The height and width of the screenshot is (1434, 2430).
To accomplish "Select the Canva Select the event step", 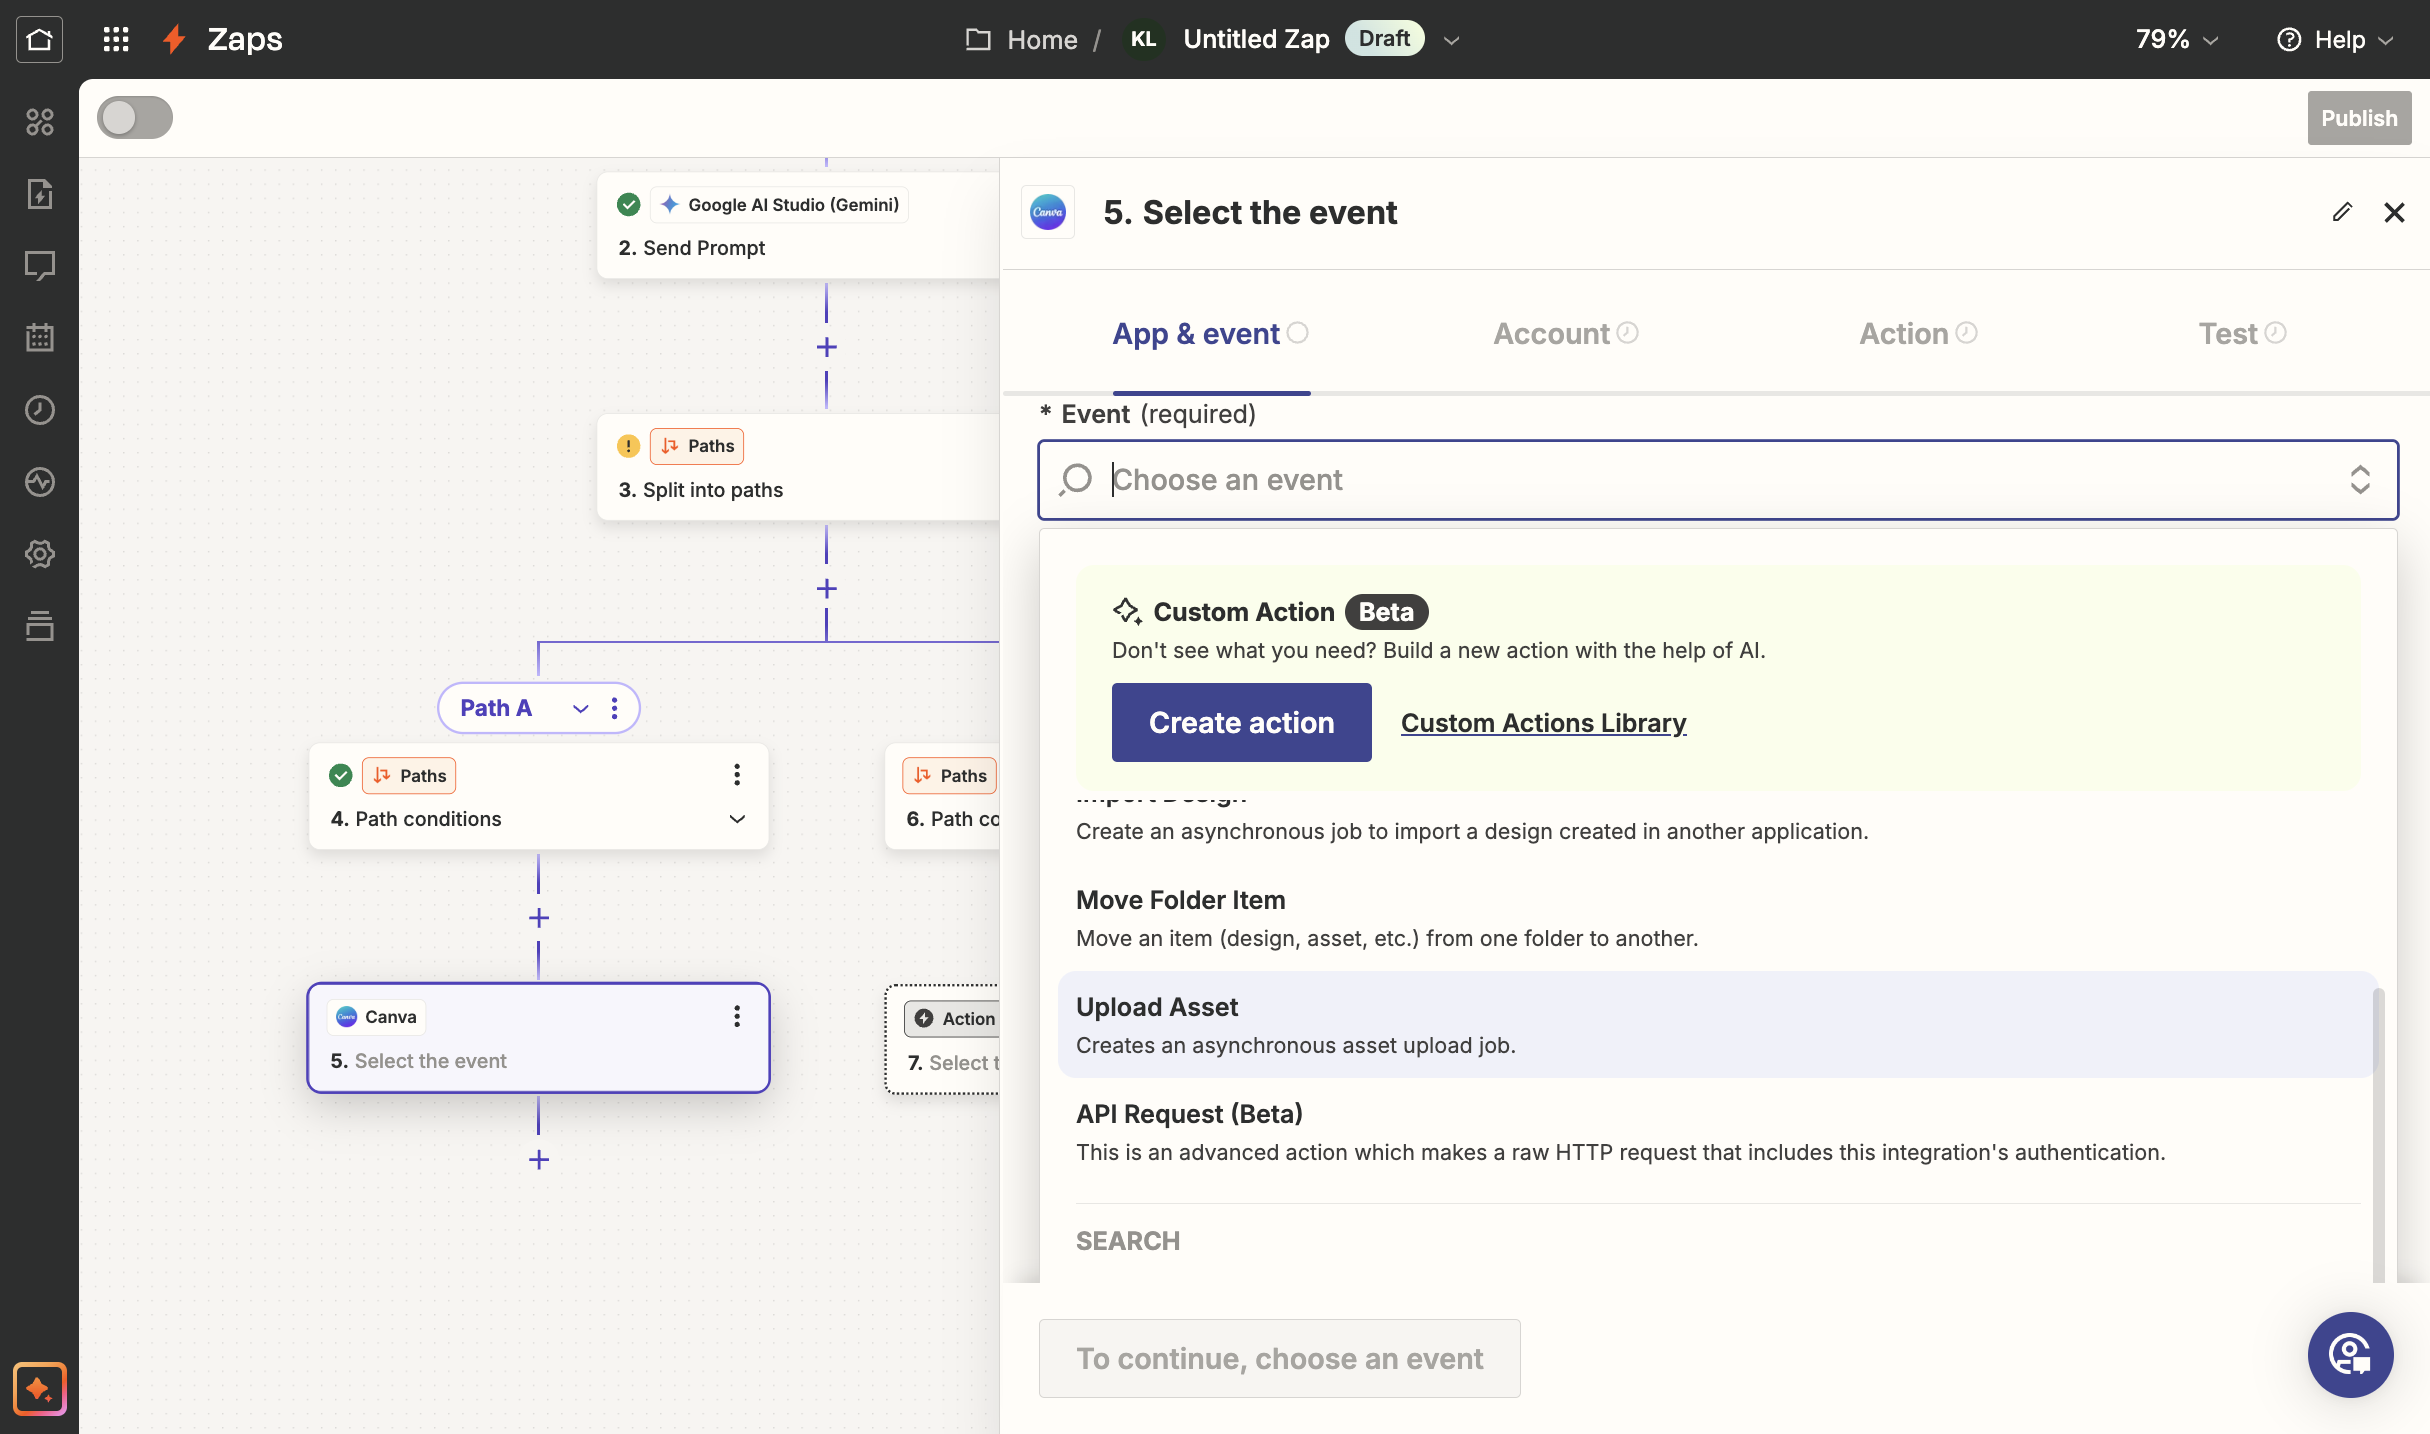I will point(538,1038).
